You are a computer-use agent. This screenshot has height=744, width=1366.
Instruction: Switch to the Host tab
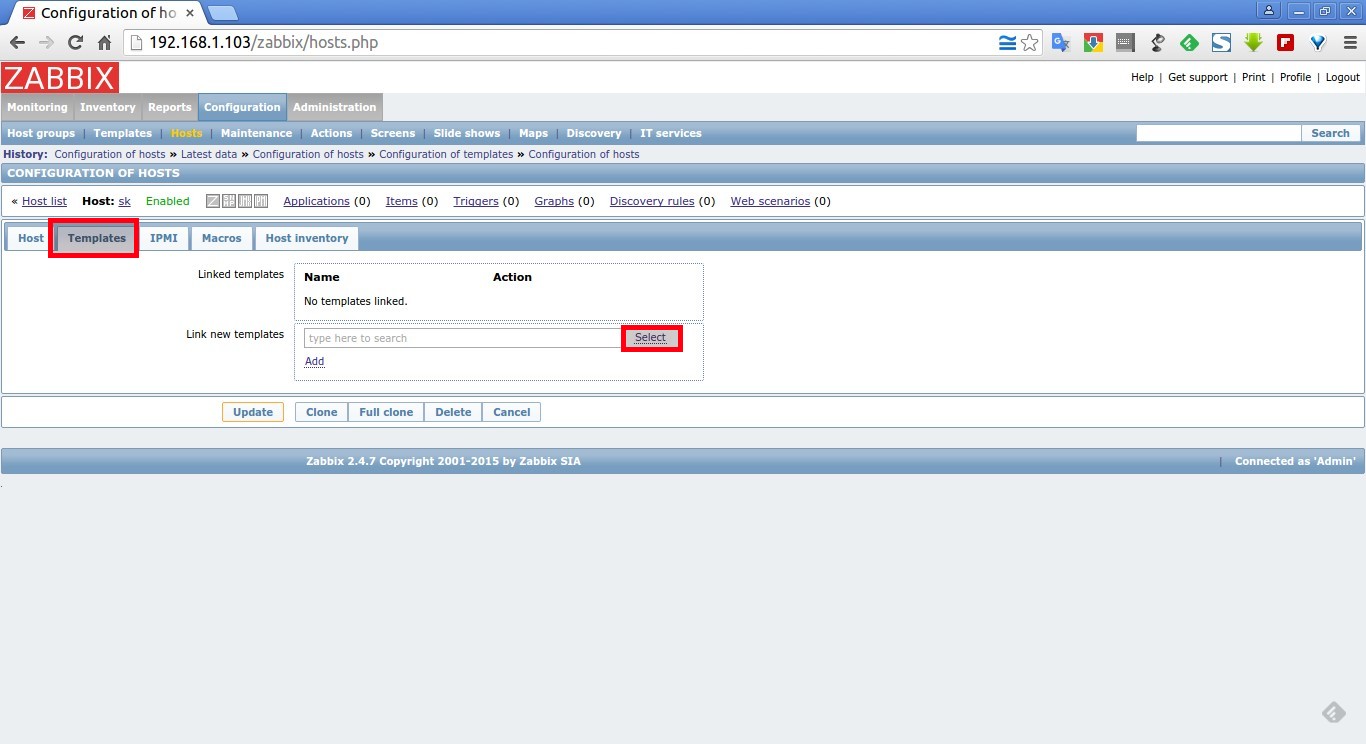tap(31, 238)
